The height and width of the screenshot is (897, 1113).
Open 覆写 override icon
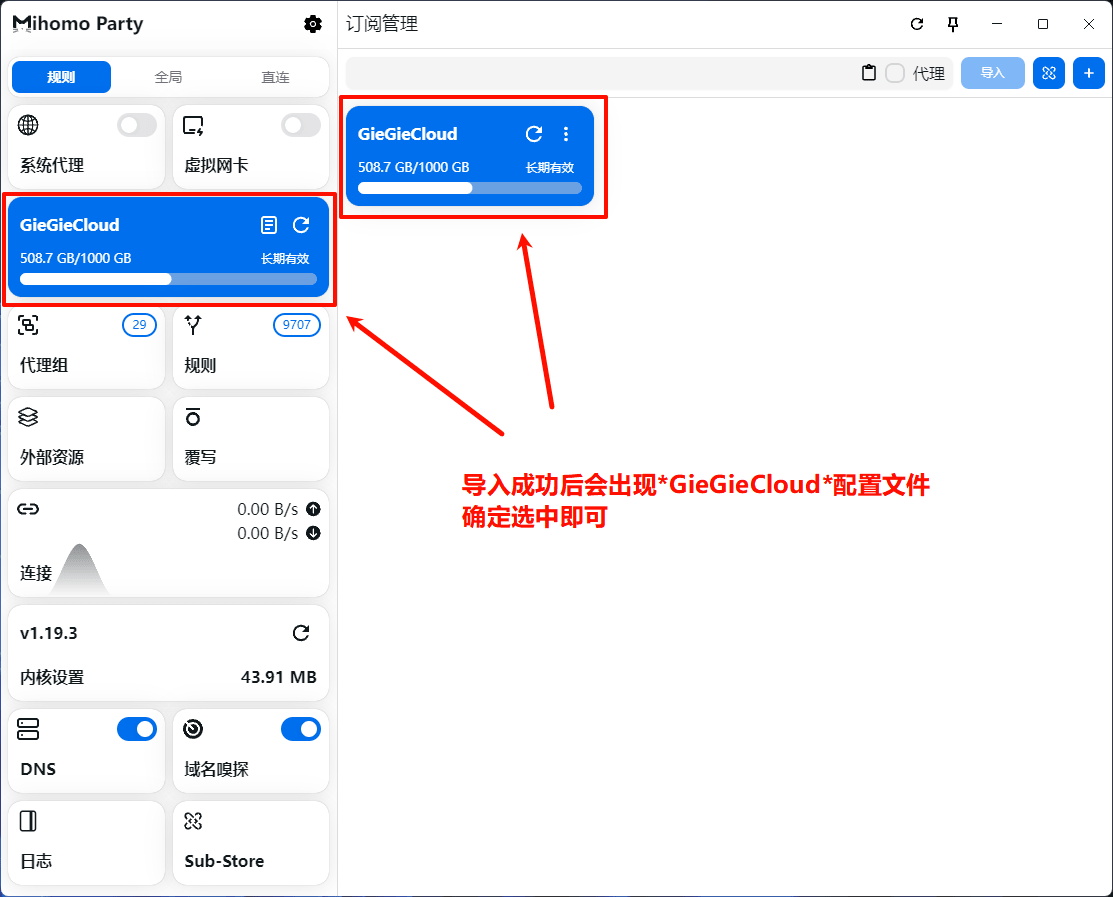coord(193,417)
